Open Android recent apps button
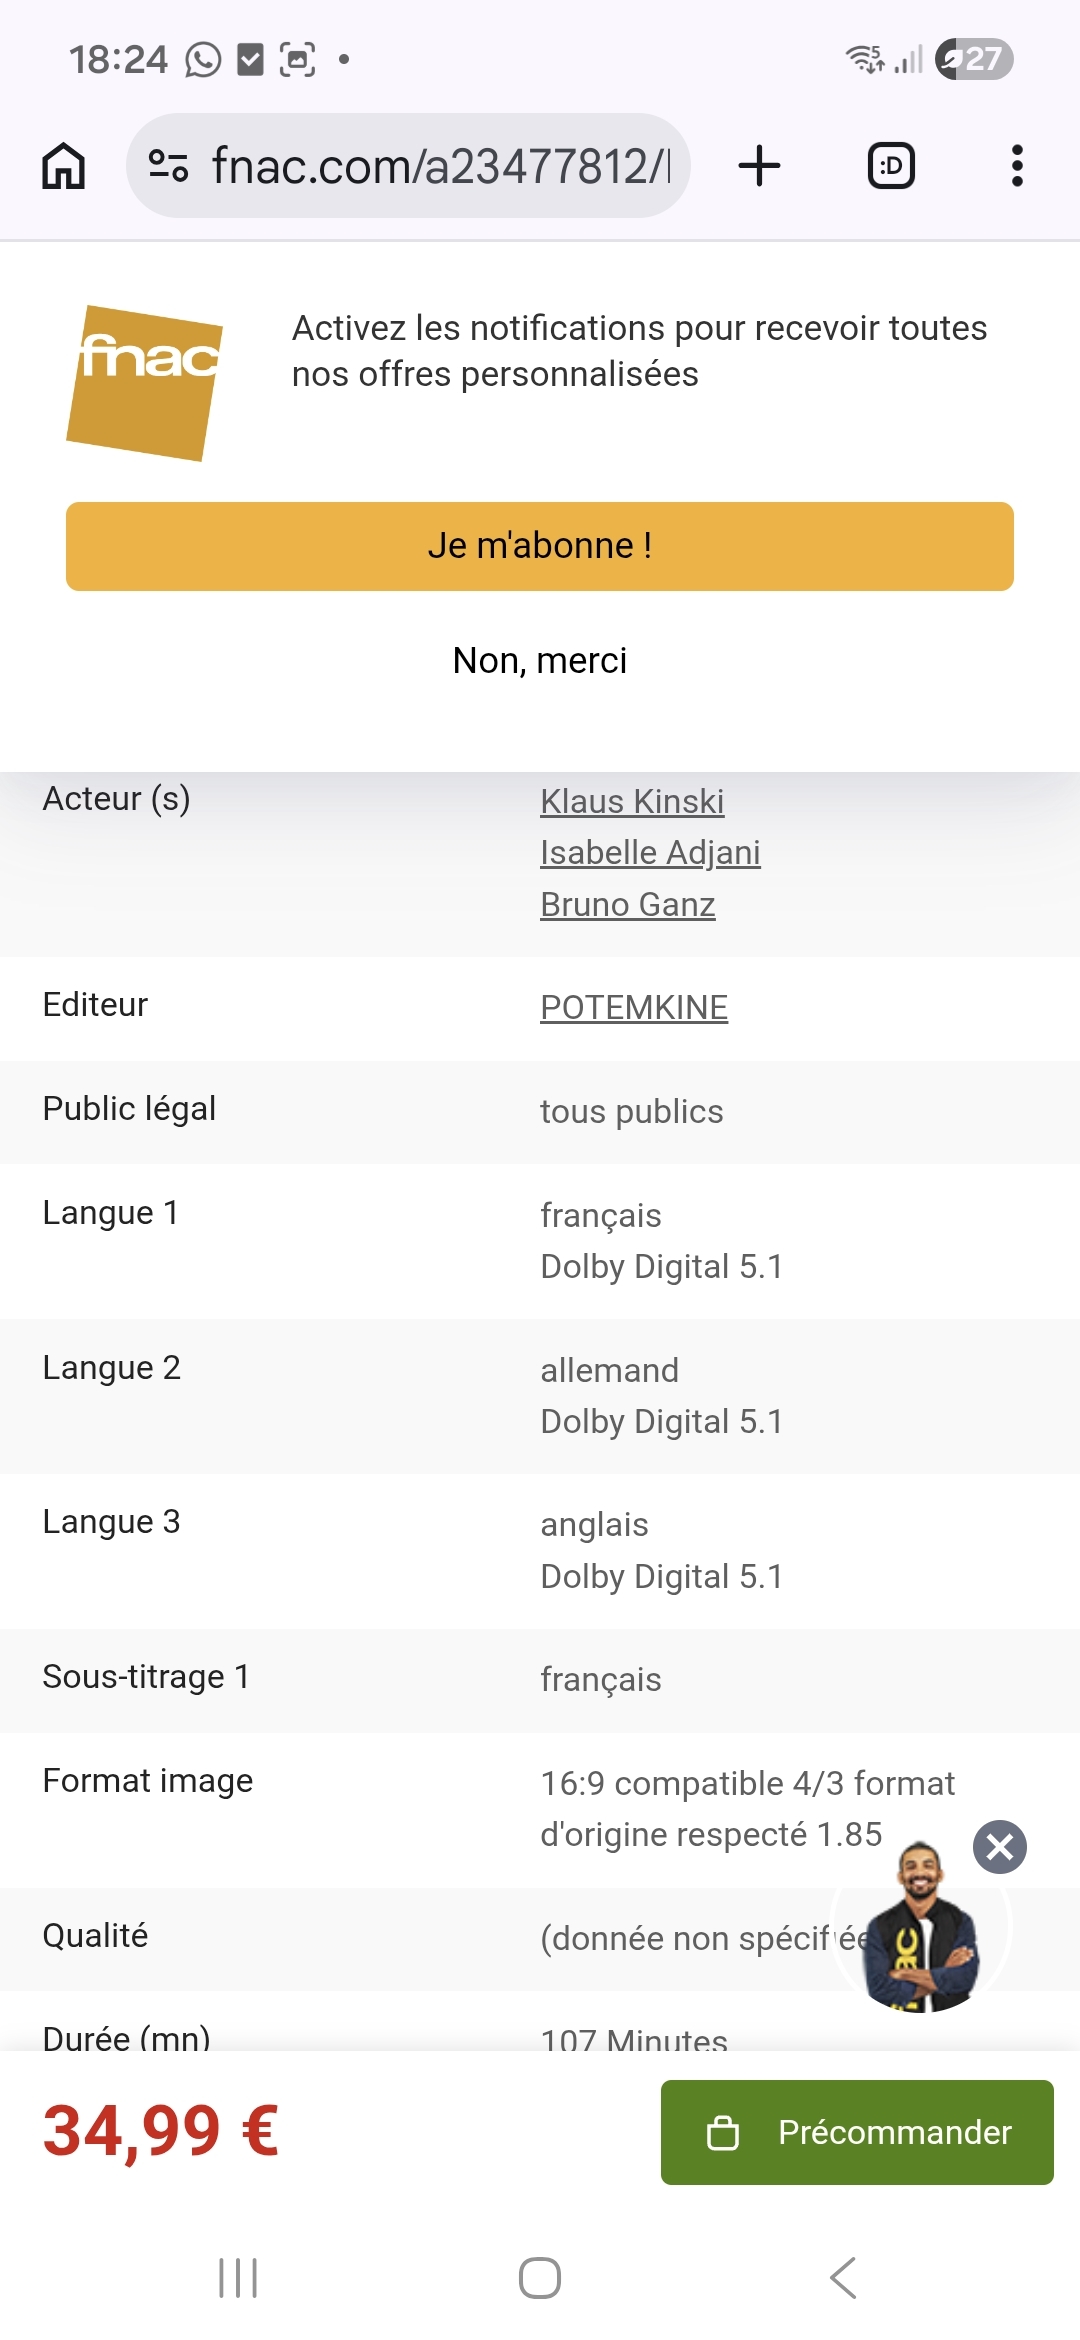The image size is (1080, 2340). point(238,2278)
